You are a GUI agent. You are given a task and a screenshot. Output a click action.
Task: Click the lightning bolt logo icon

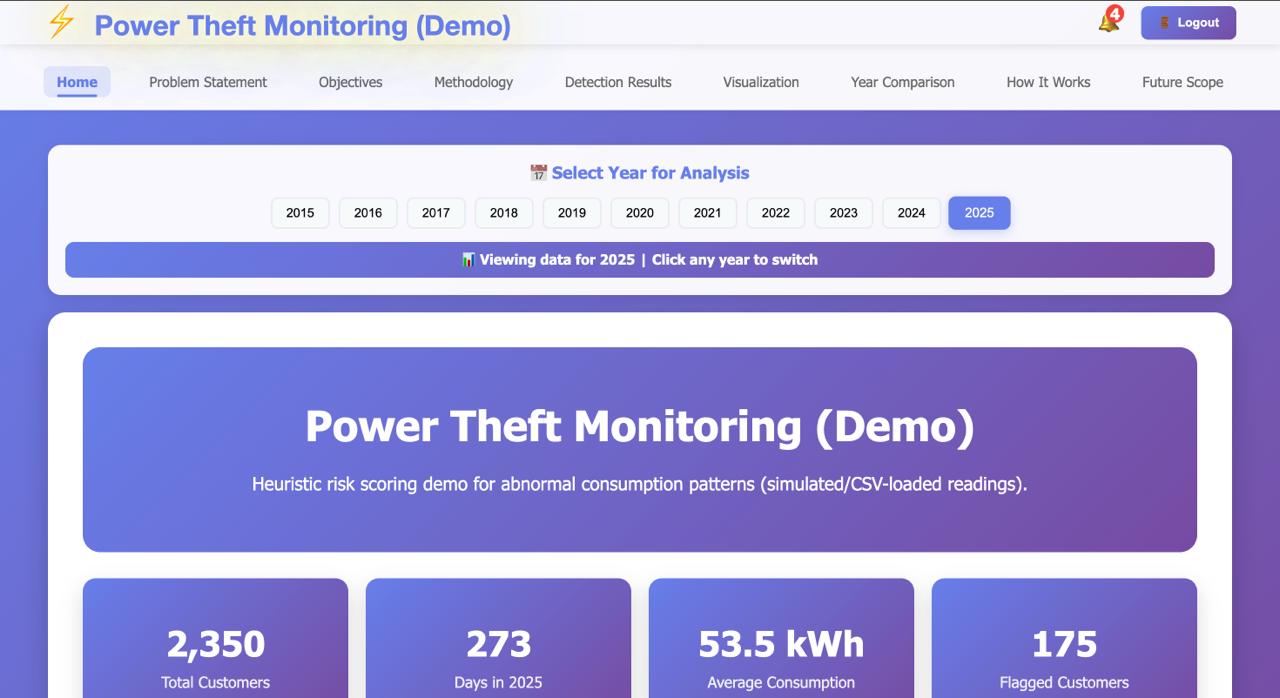[x=62, y=22]
